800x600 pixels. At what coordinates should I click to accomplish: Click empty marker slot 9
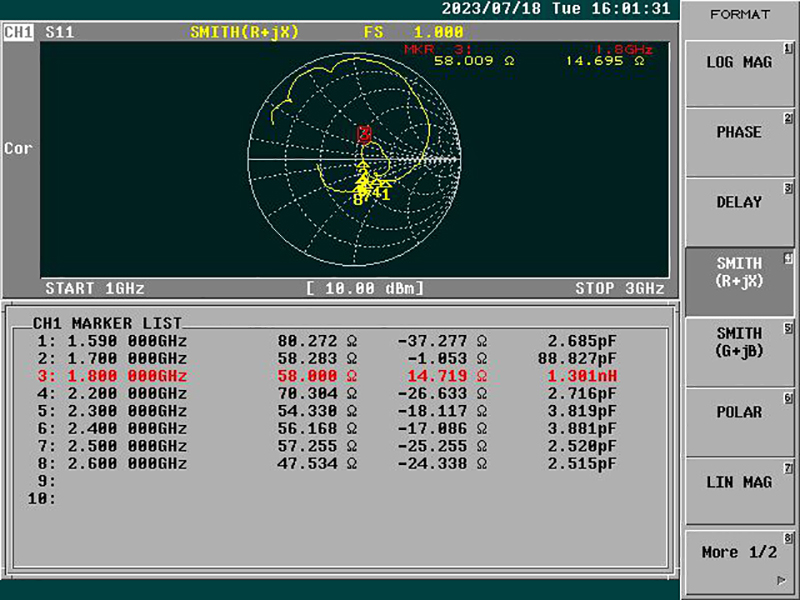tap(47, 481)
